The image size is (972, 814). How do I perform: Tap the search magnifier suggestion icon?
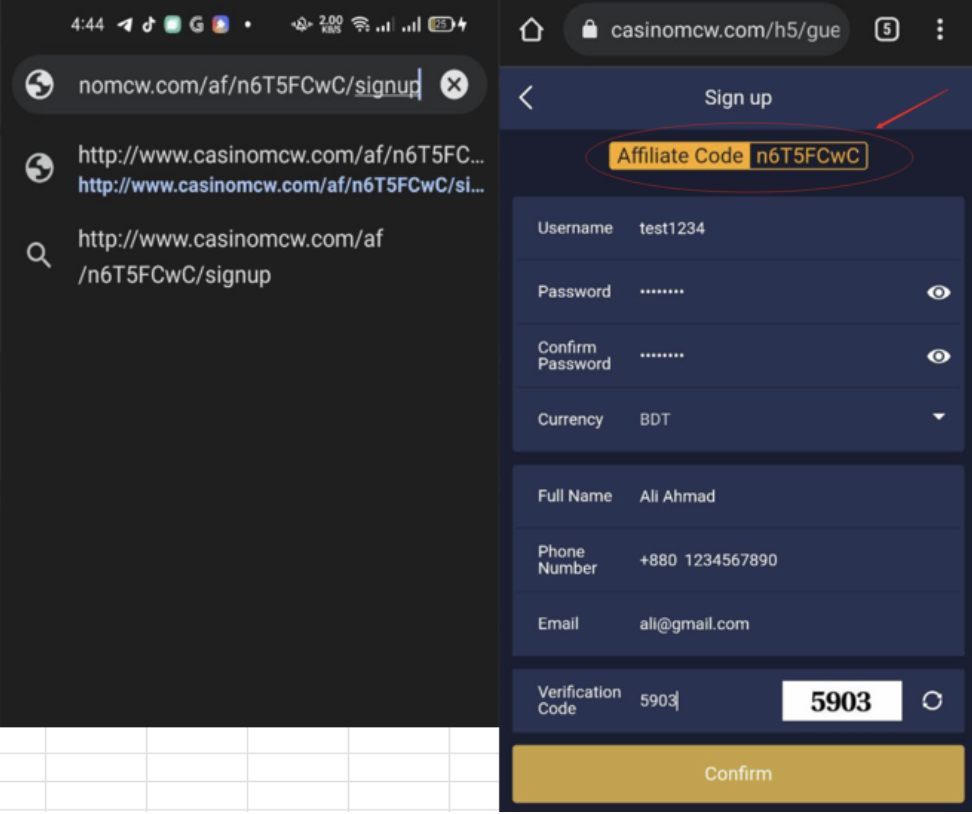[x=39, y=256]
